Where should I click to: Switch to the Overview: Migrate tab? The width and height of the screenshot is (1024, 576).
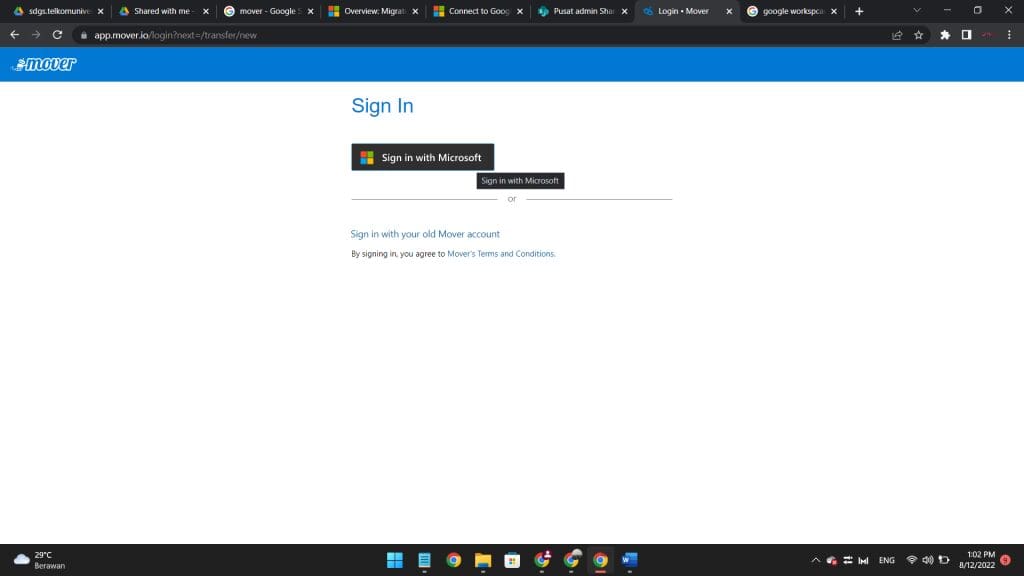coord(373,11)
